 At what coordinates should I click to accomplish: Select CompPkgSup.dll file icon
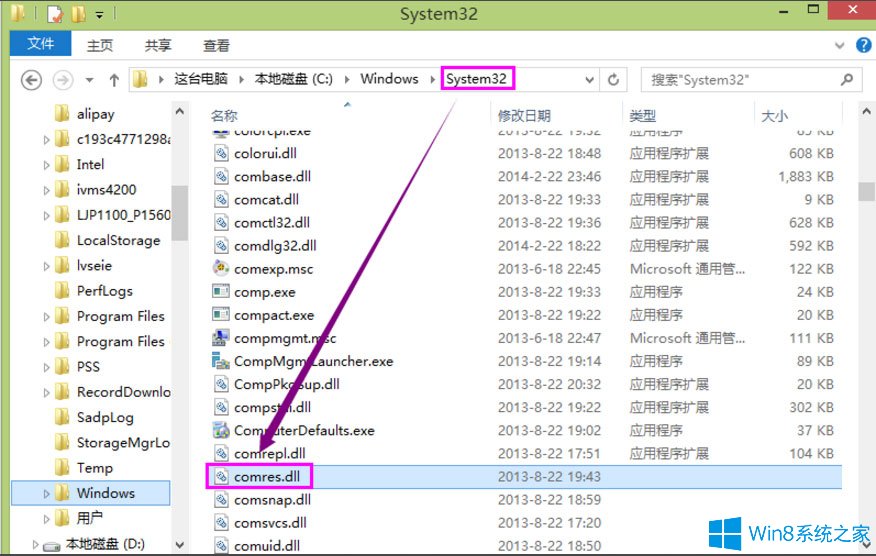(221, 384)
